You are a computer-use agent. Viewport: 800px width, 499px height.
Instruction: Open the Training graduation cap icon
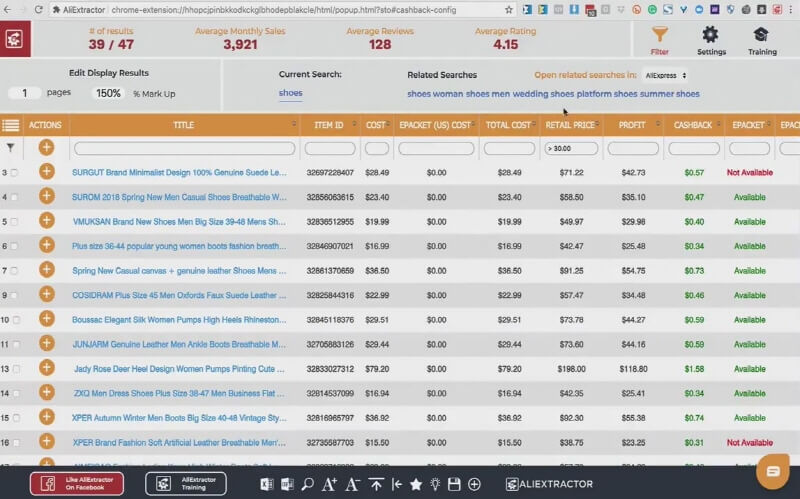(x=761, y=35)
